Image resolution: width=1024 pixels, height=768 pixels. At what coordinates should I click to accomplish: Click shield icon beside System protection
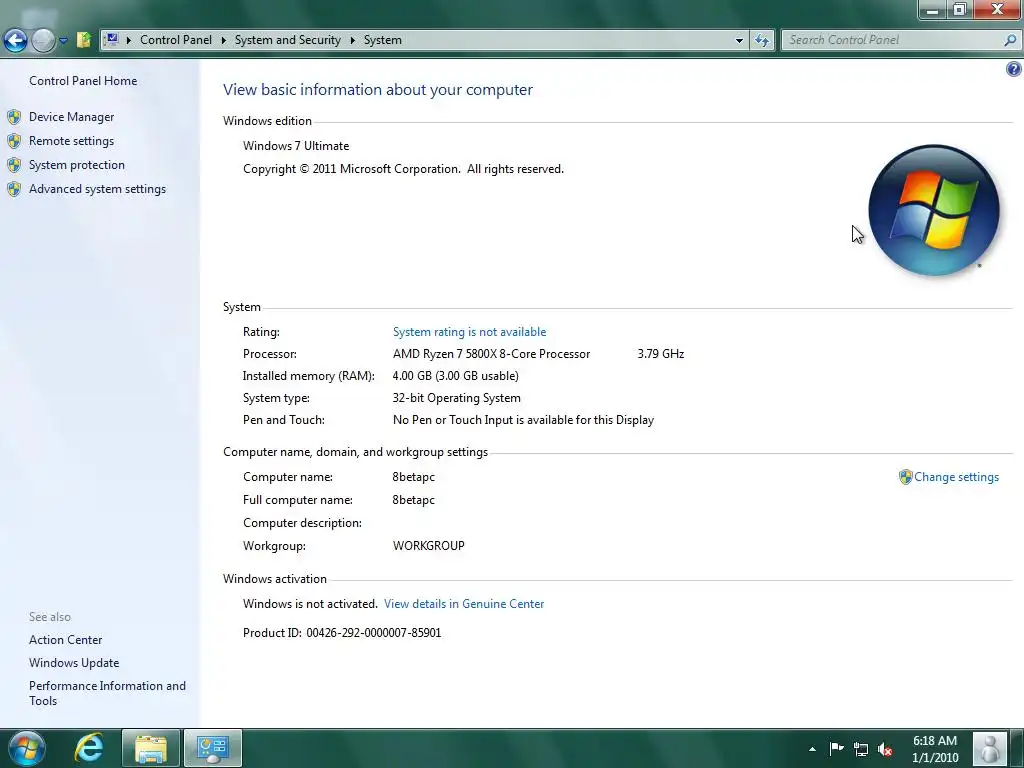pyautogui.click(x=14, y=165)
